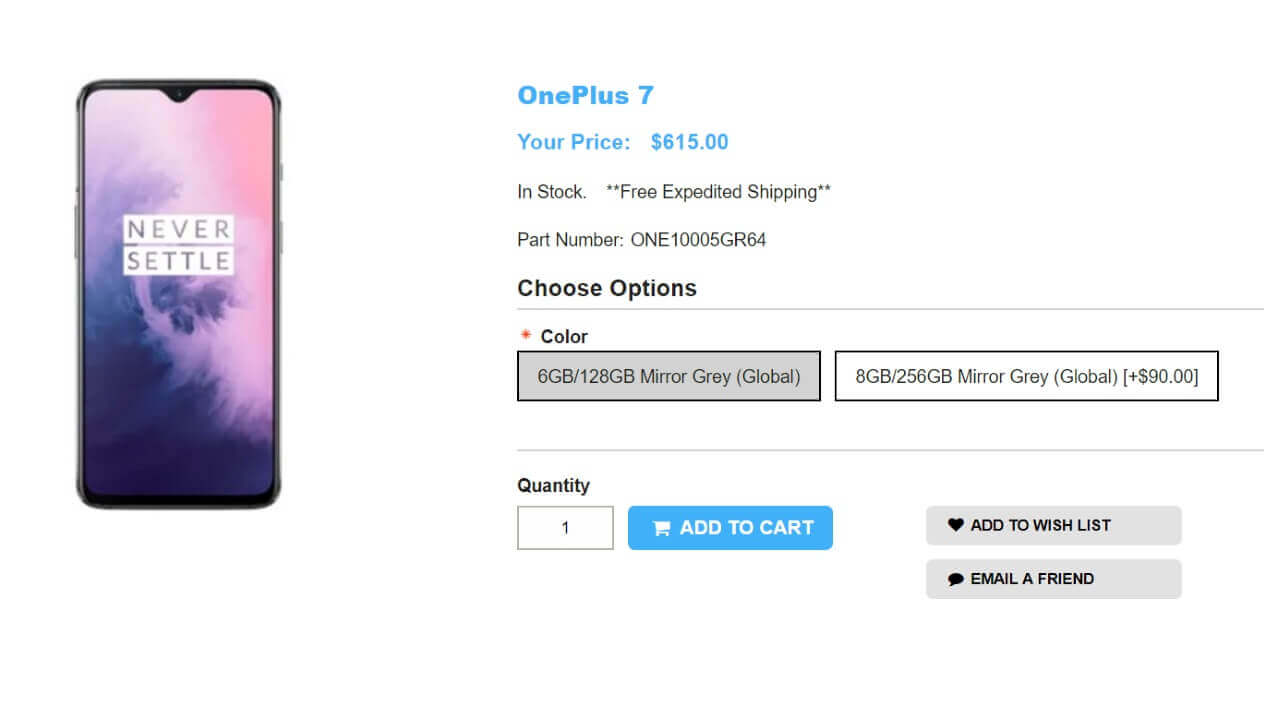This screenshot has height=720, width=1280.
Task: Click Email a Friend text
Action: pos(1032,579)
